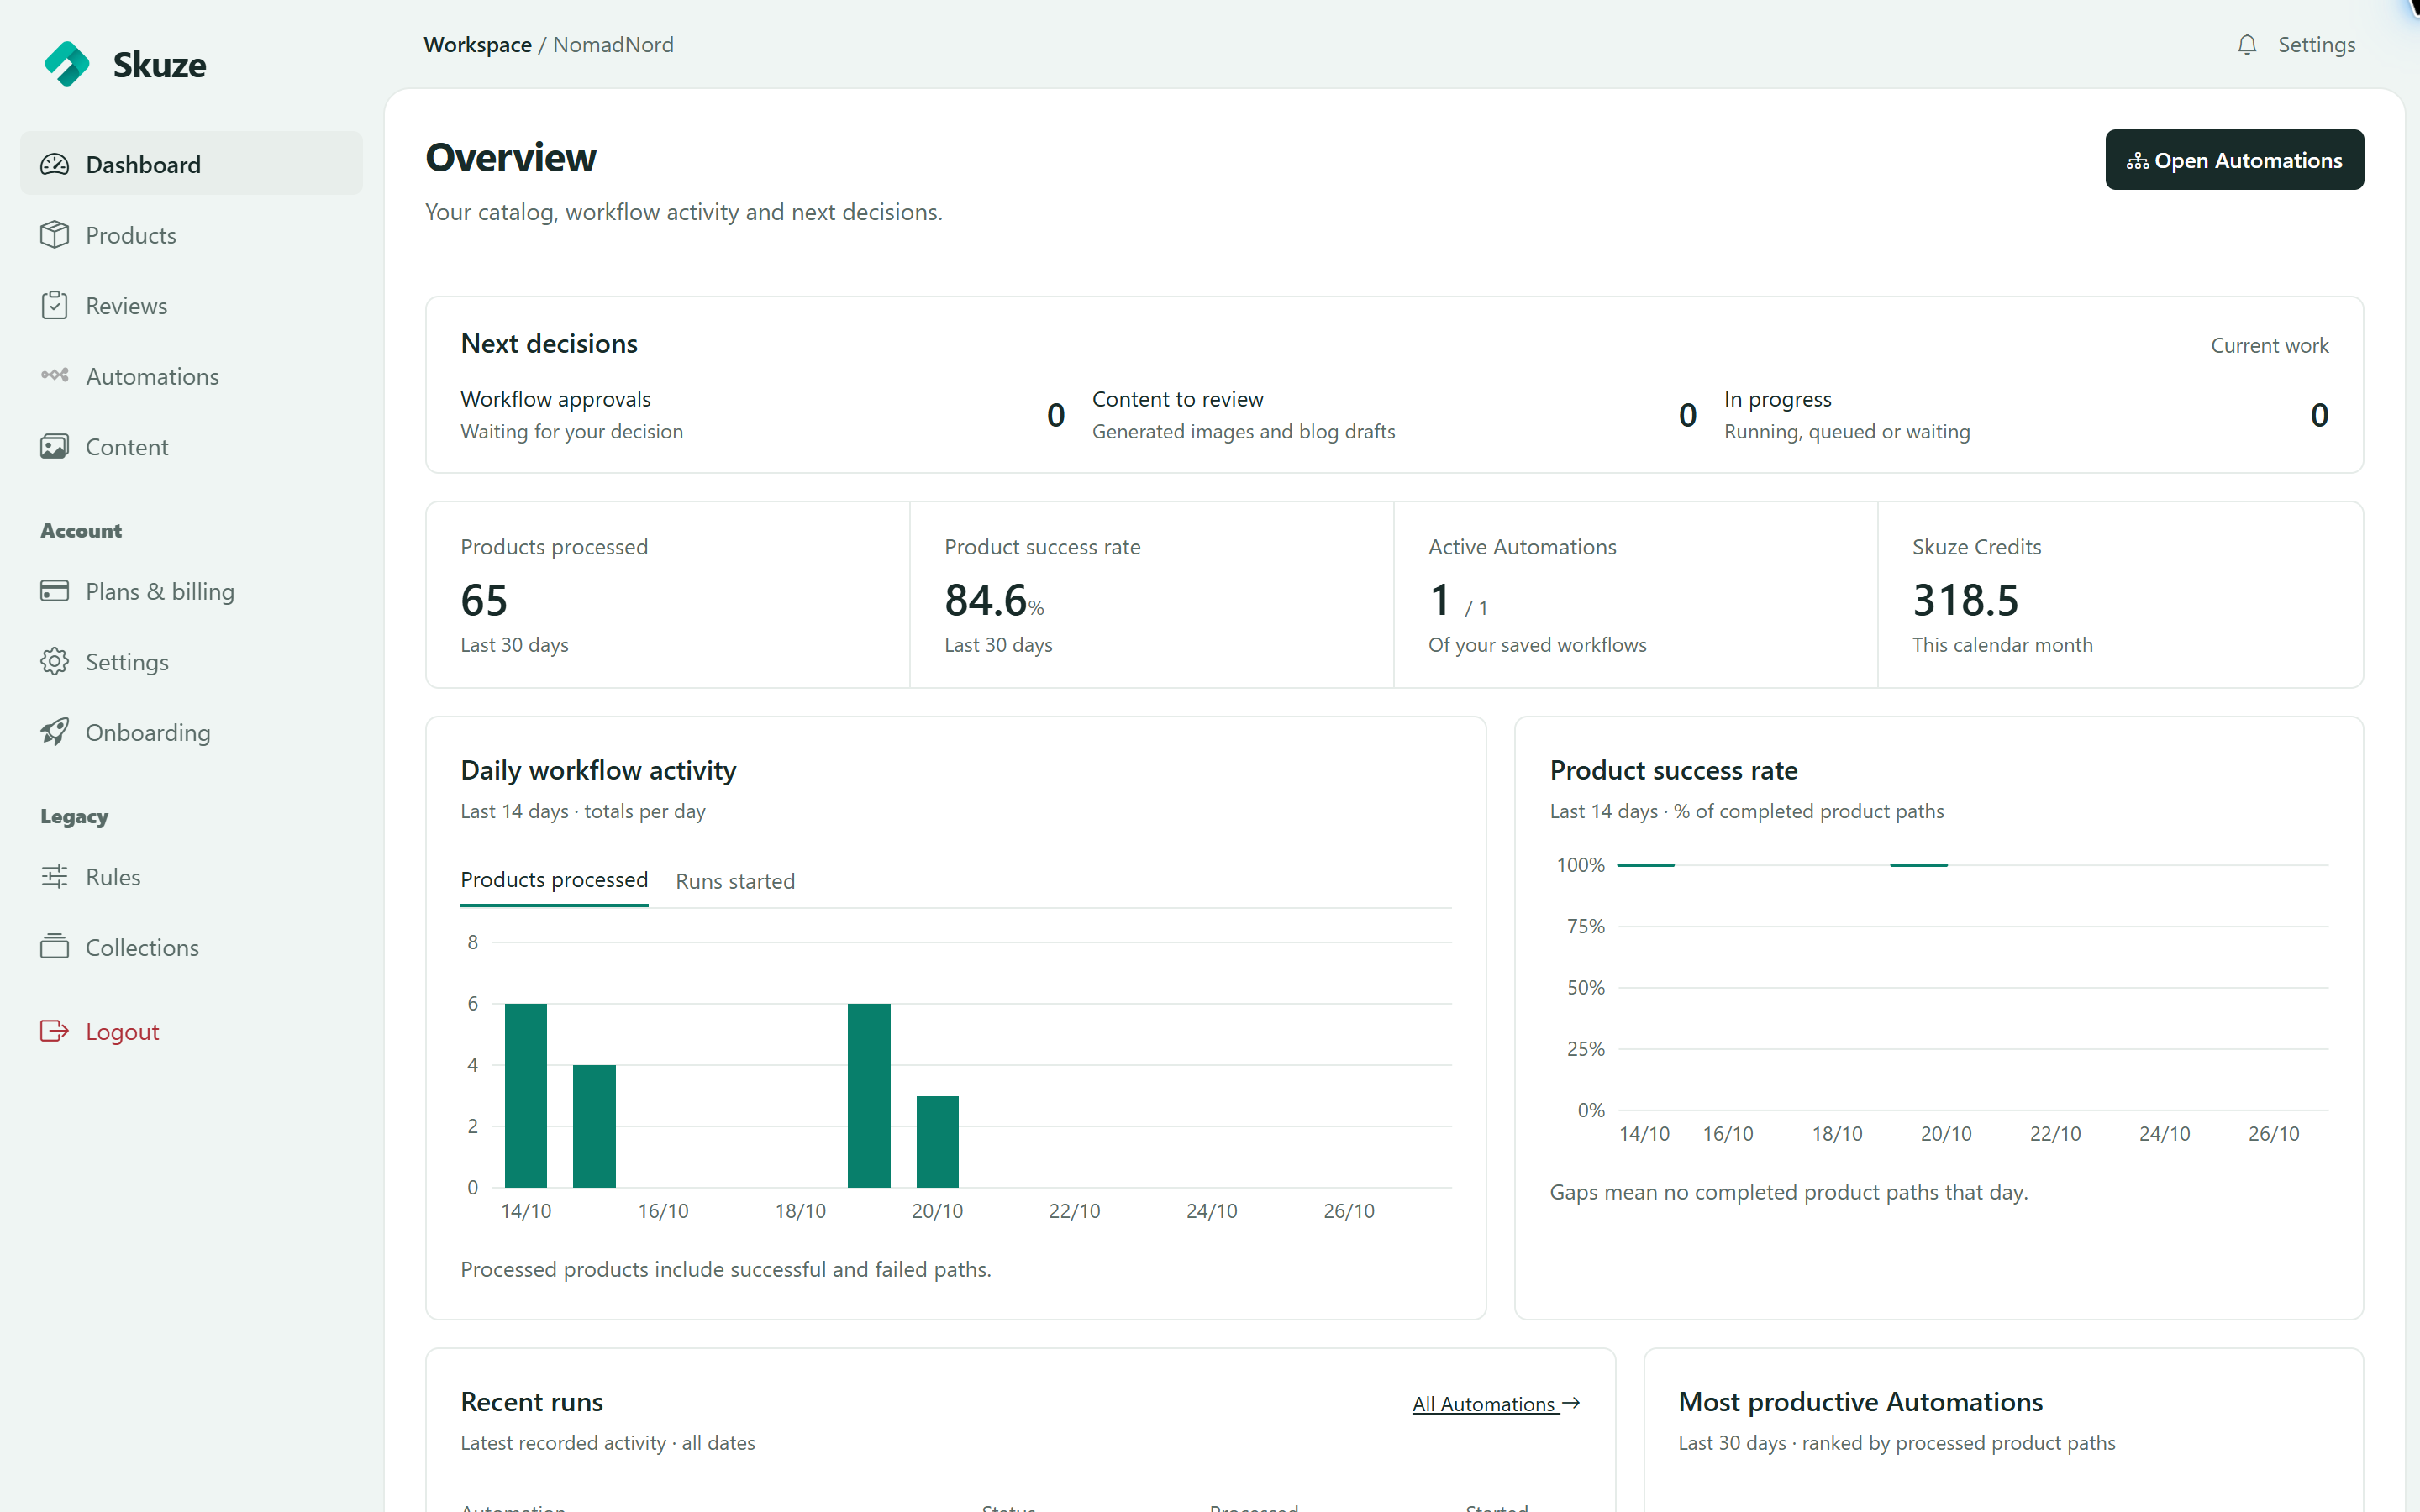Image resolution: width=2420 pixels, height=1512 pixels.
Task: Navigate to Automations in the sidebar
Action: 191,376
